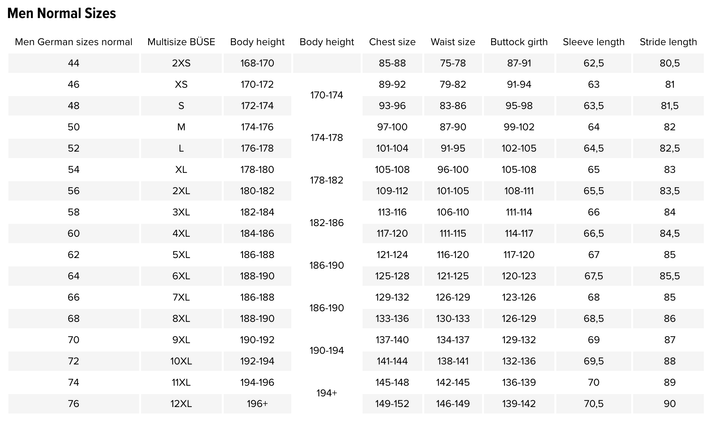The height and width of the screenshot is (427, 720).
Task: Select the Sleeve length column header
Action: [593, 42]
